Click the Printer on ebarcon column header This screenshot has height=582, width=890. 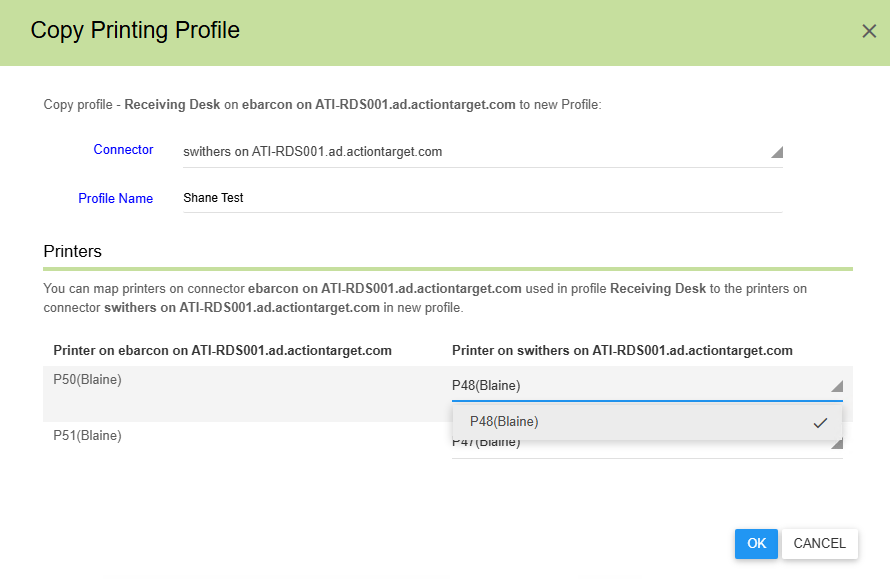(222, 350)
